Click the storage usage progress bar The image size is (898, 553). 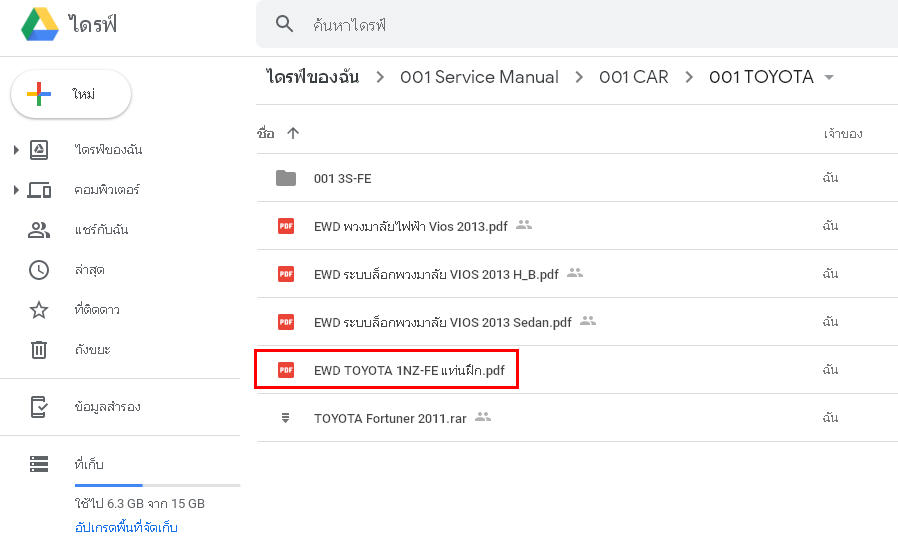pyautogui.click(x=157, y=485)
